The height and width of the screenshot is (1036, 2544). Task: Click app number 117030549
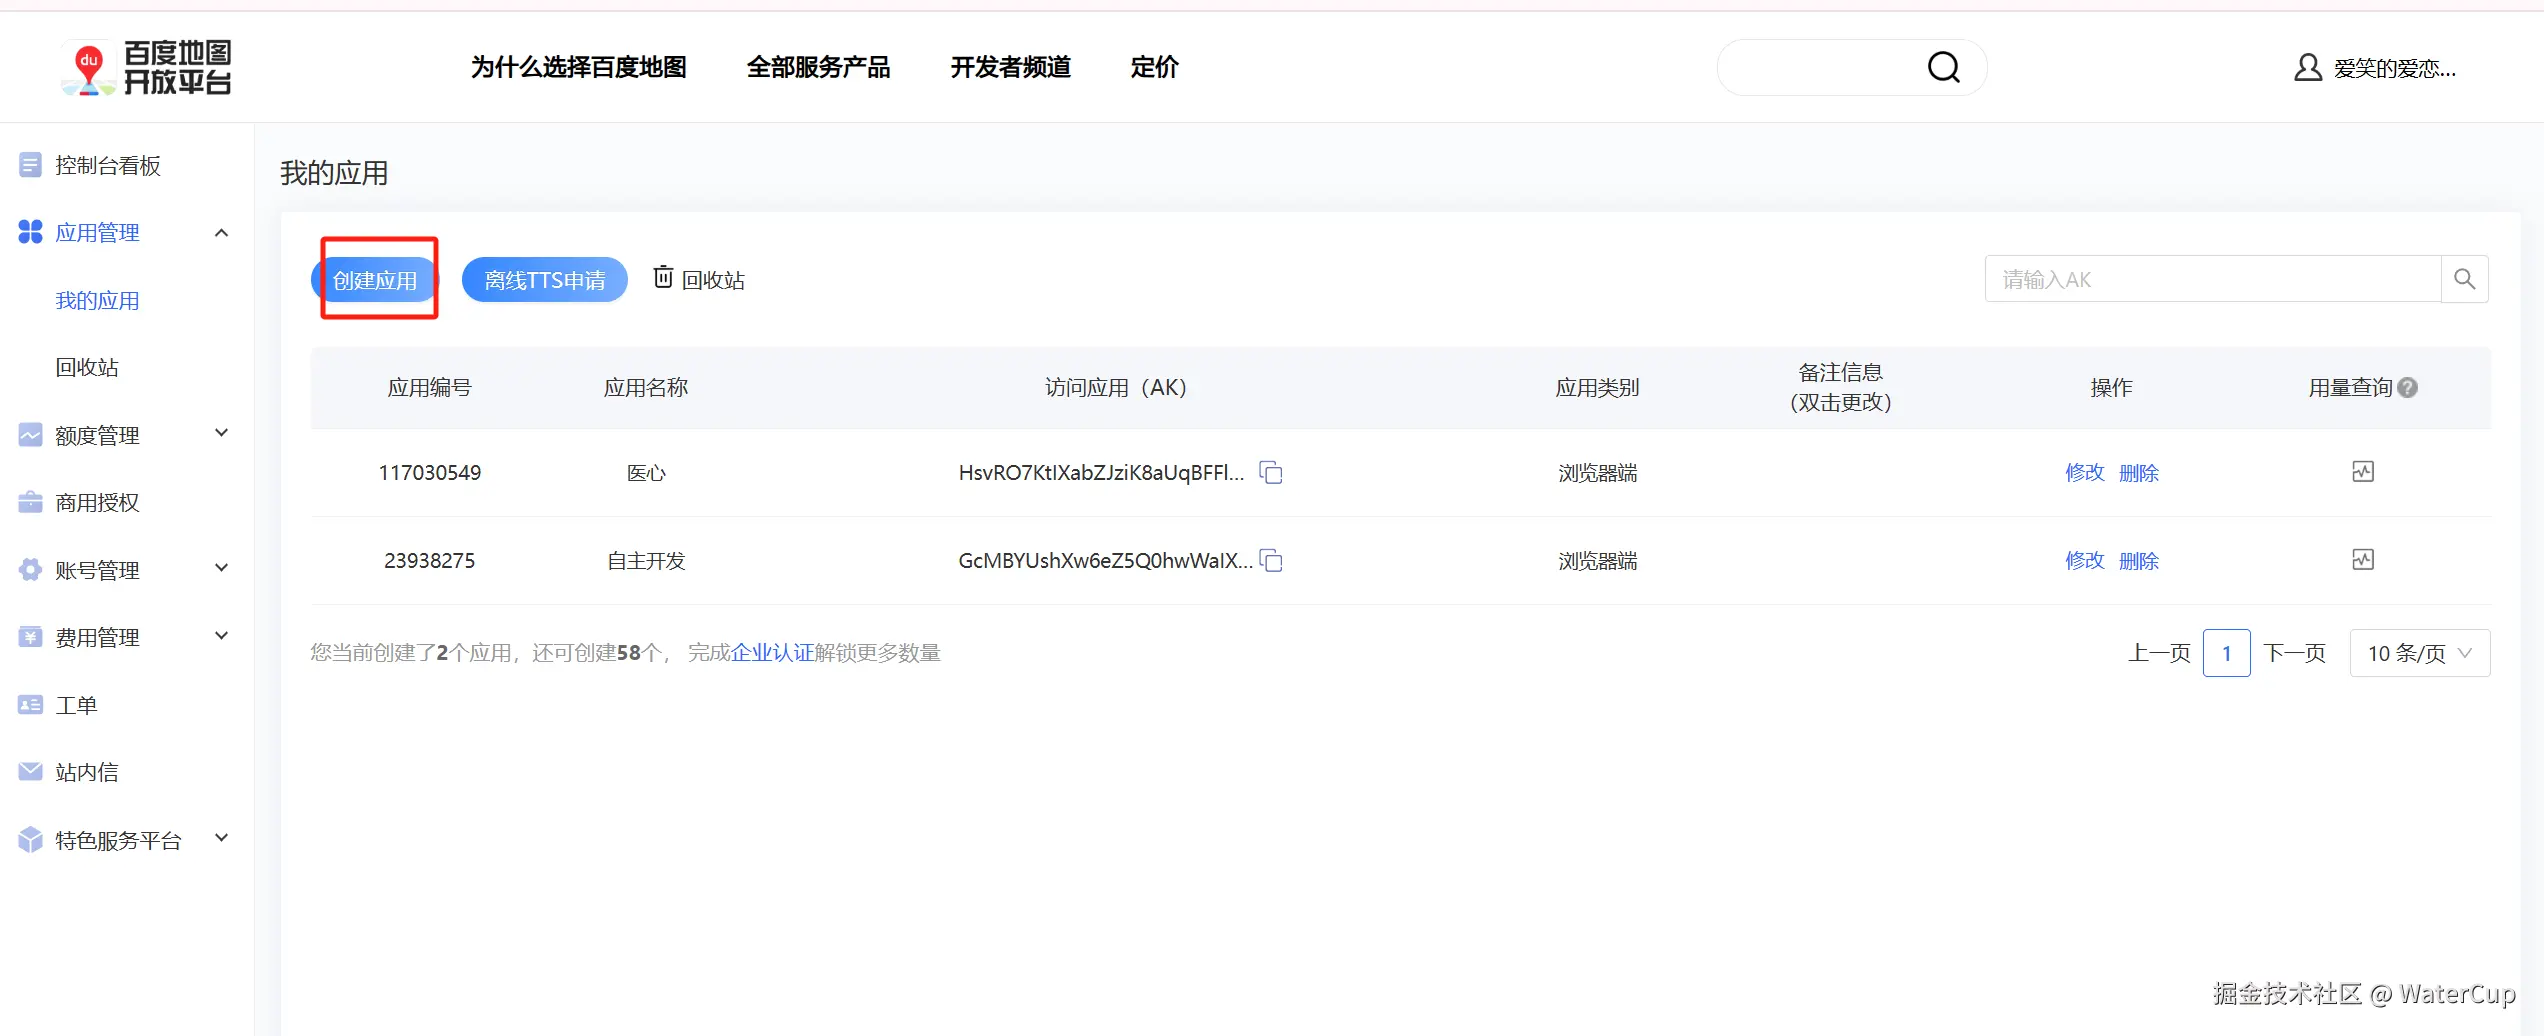(x=430, y=472)
